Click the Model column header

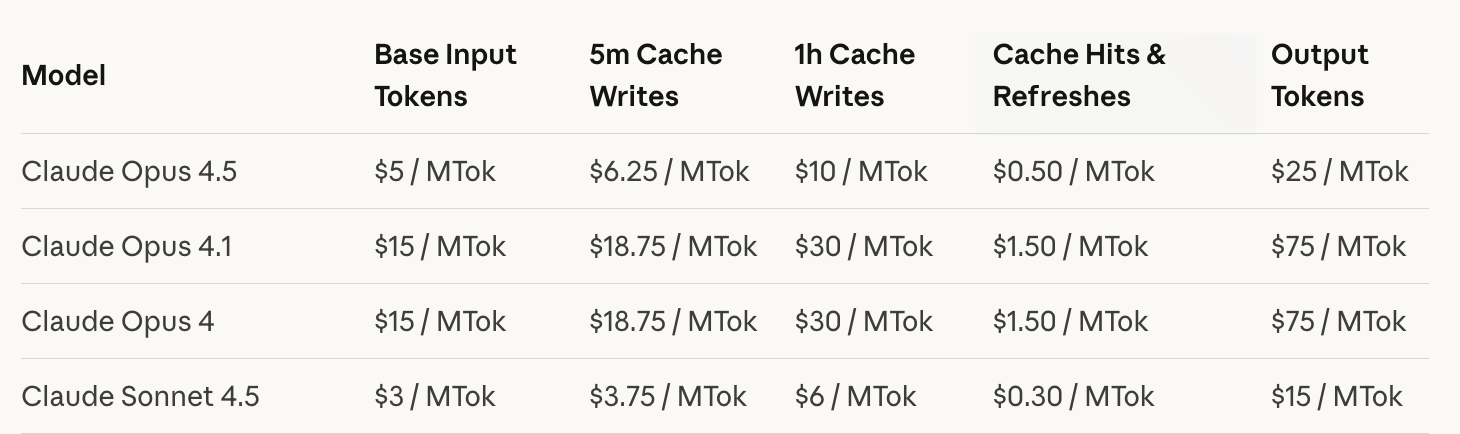tap(63, 75)
